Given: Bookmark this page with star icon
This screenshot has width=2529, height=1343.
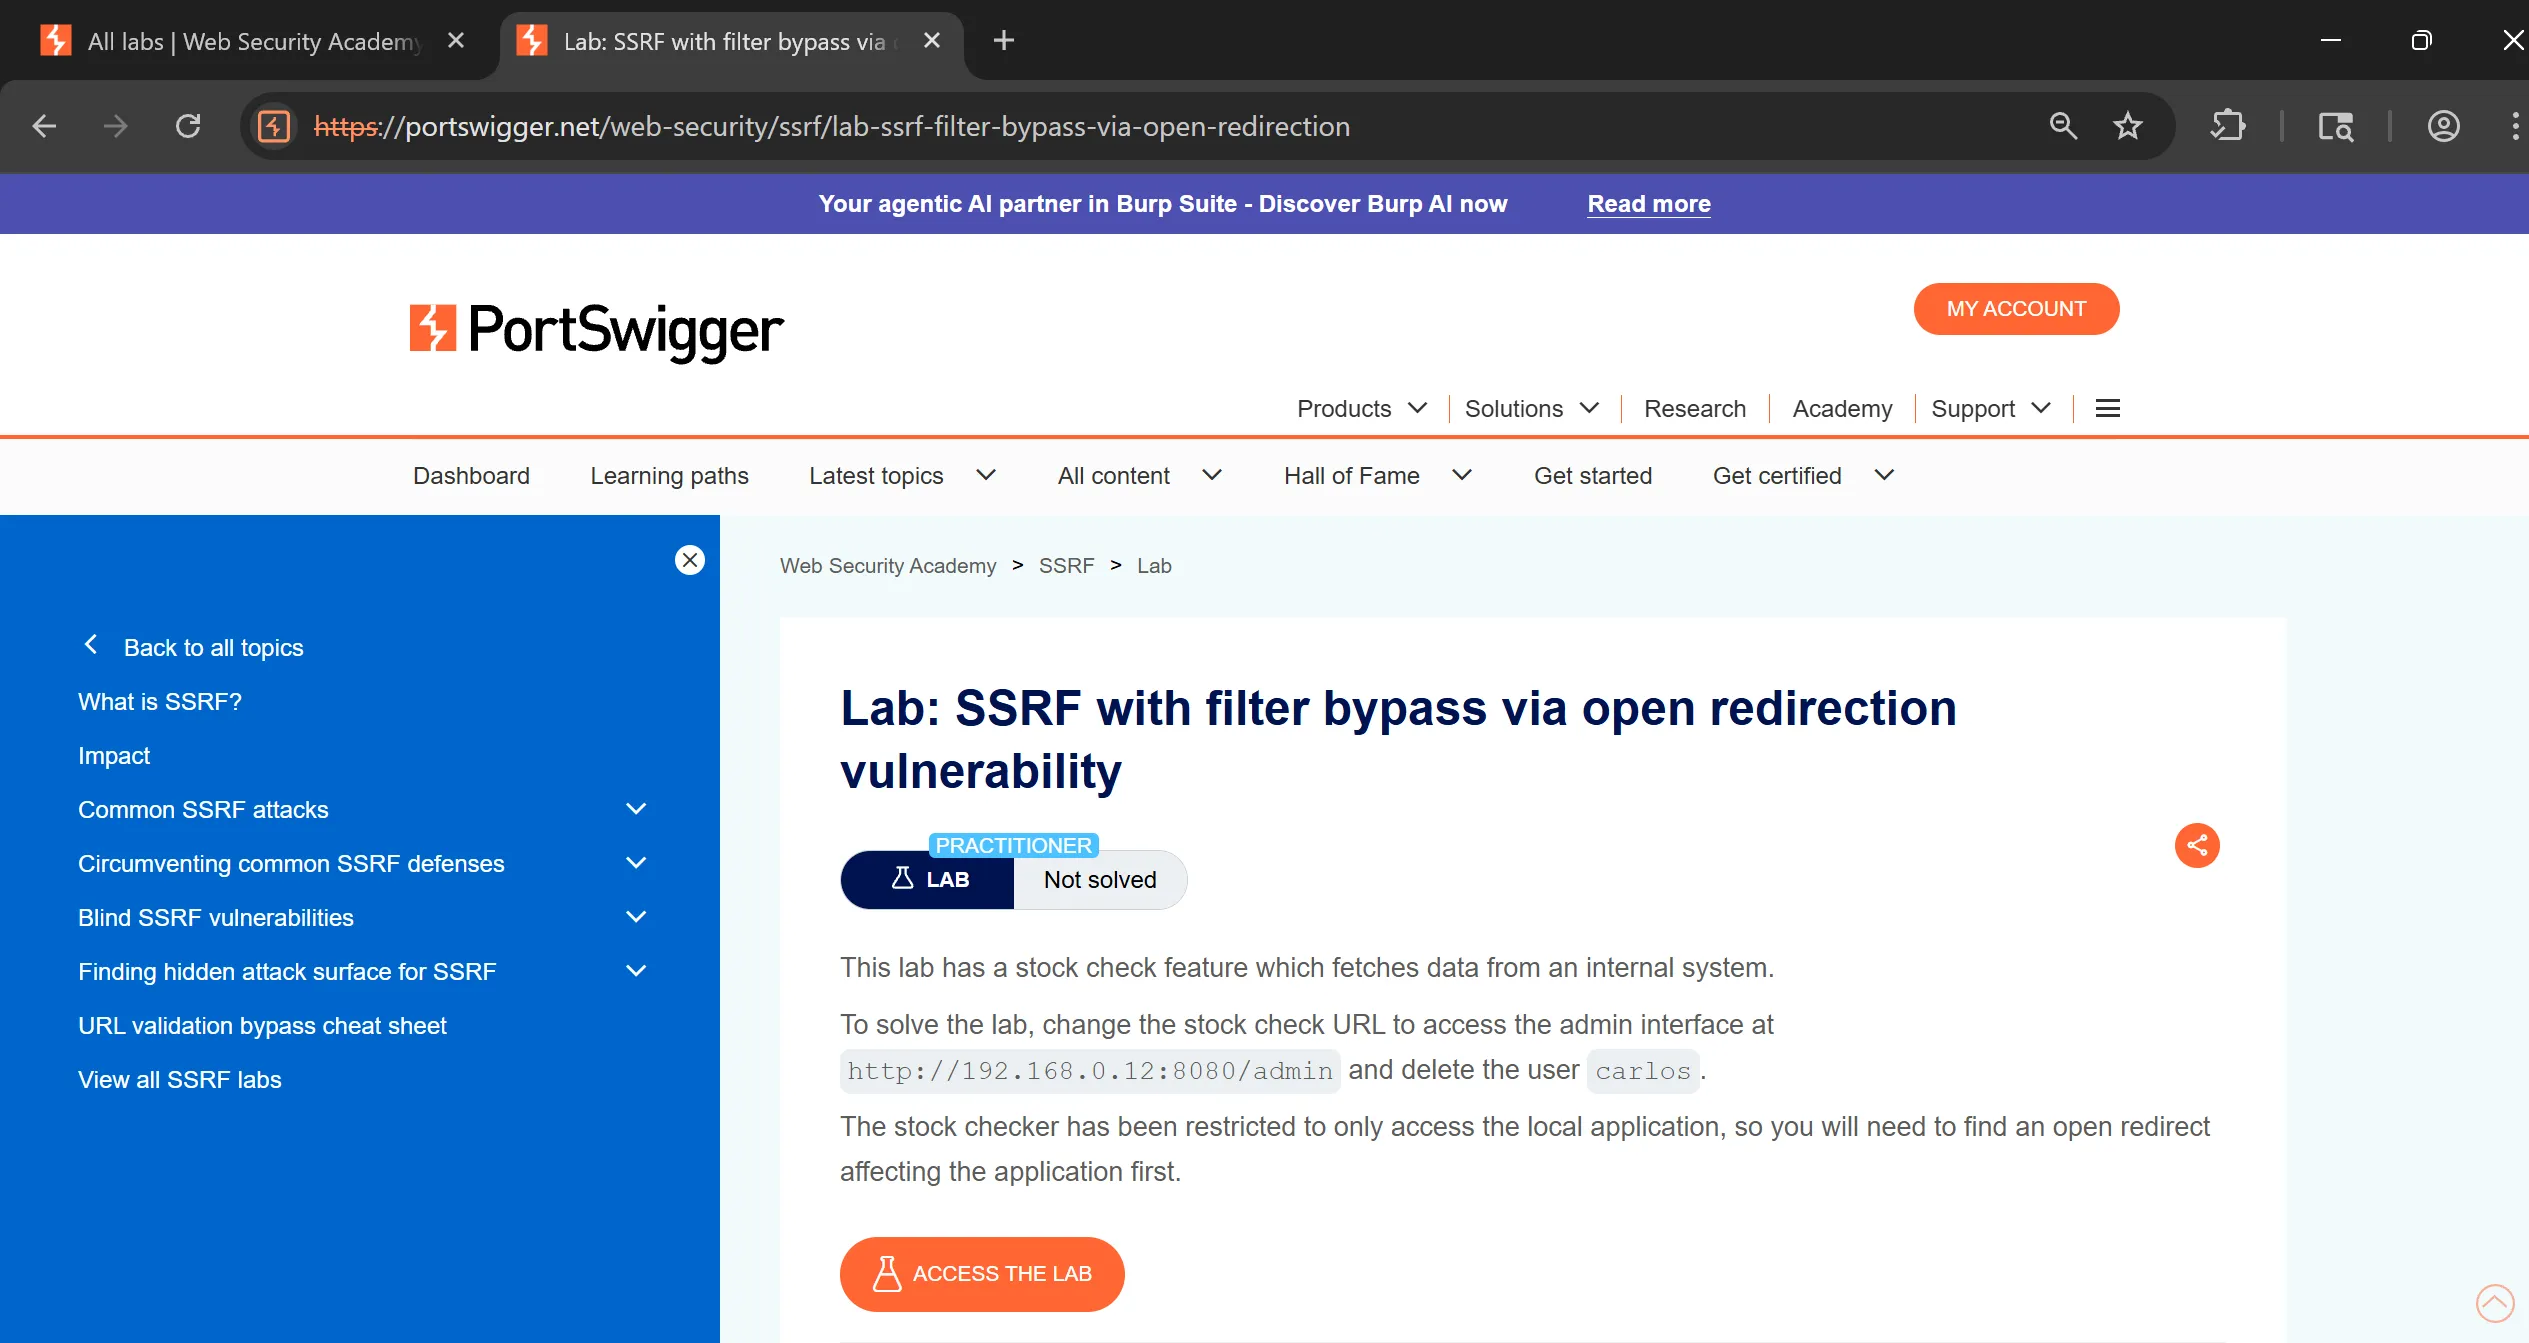Looking at the screenshot, I should point(2127,126).
